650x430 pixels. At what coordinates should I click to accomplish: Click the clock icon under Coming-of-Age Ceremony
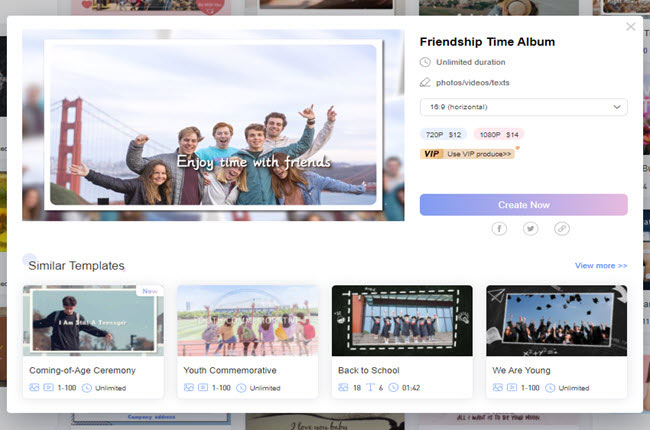(x=87, y=388)
